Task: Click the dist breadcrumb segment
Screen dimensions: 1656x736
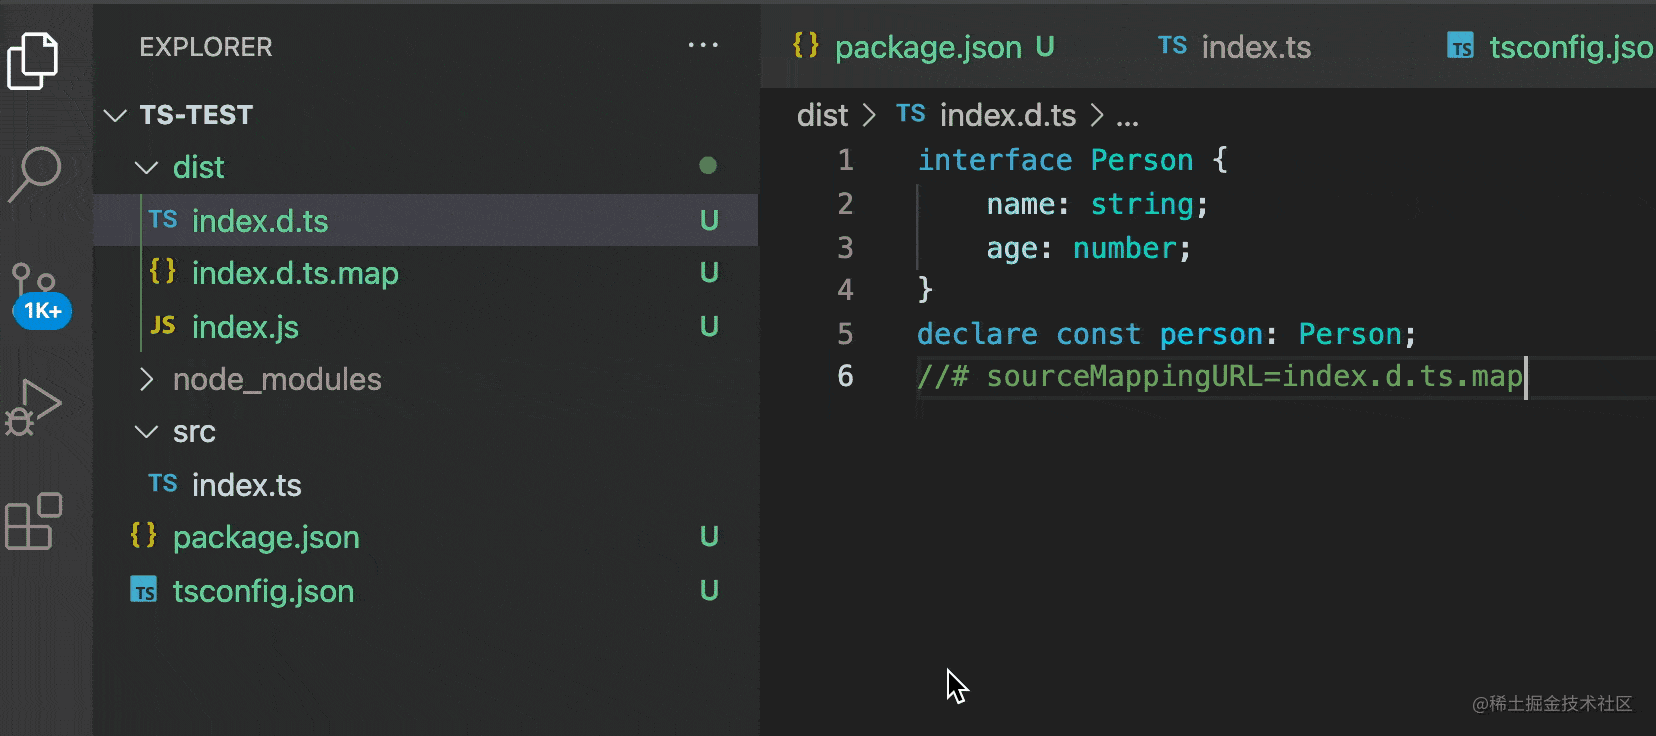Action: click(822, 116)
